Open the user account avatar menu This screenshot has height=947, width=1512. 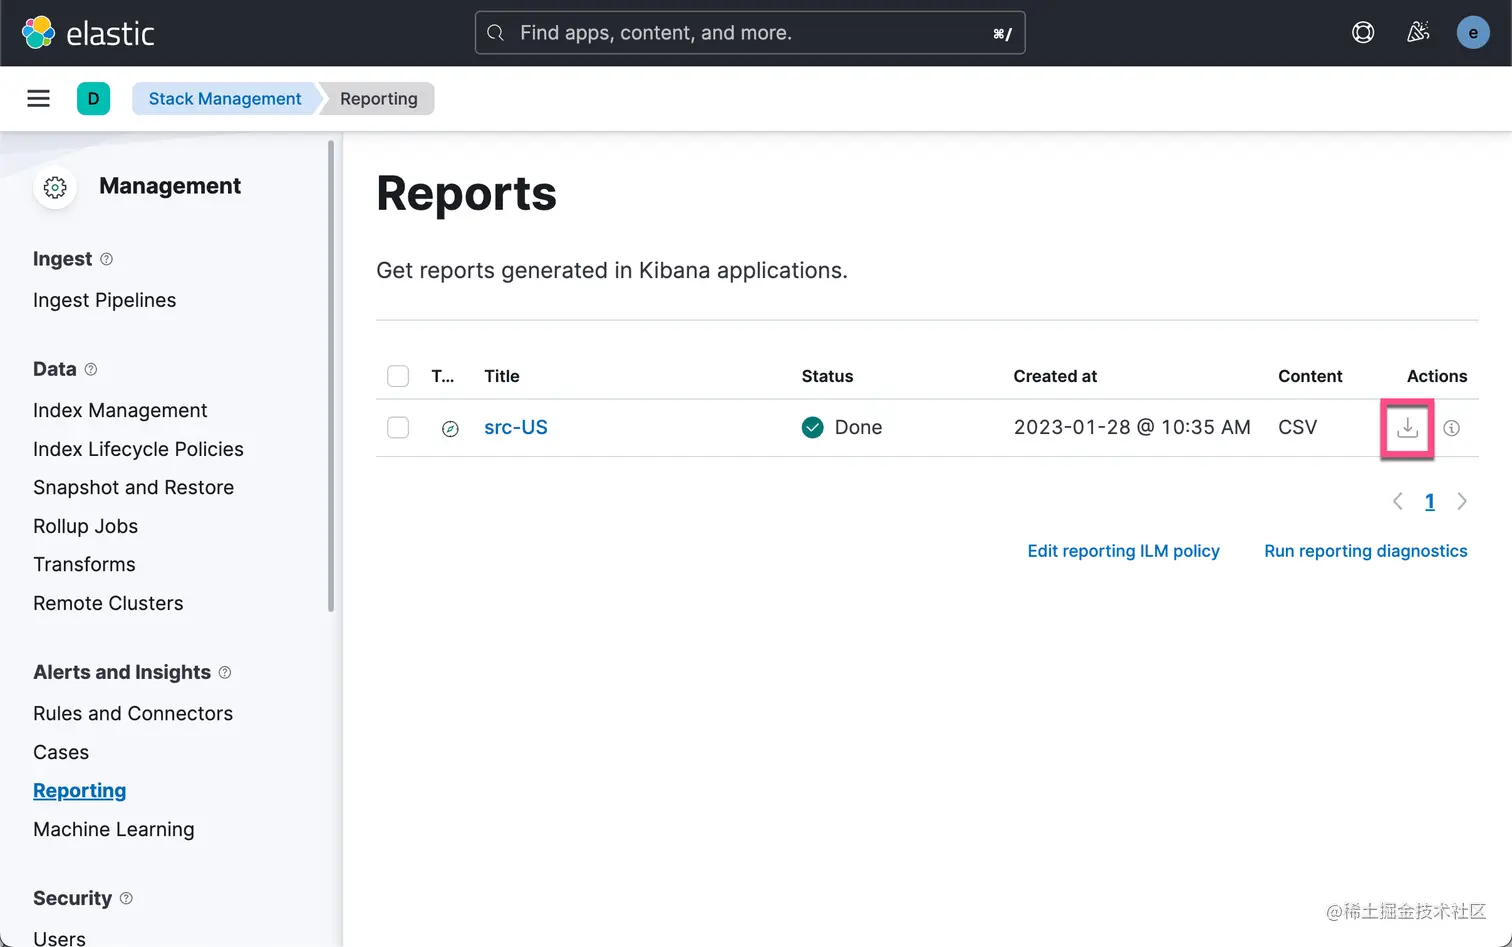tap(1473, 33)
